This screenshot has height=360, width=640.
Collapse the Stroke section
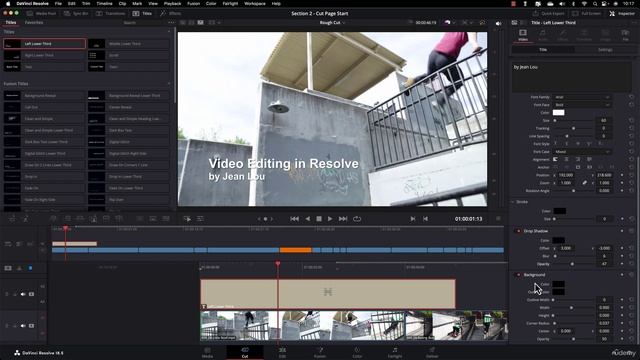pyautogui.click(x=513, y=202)
